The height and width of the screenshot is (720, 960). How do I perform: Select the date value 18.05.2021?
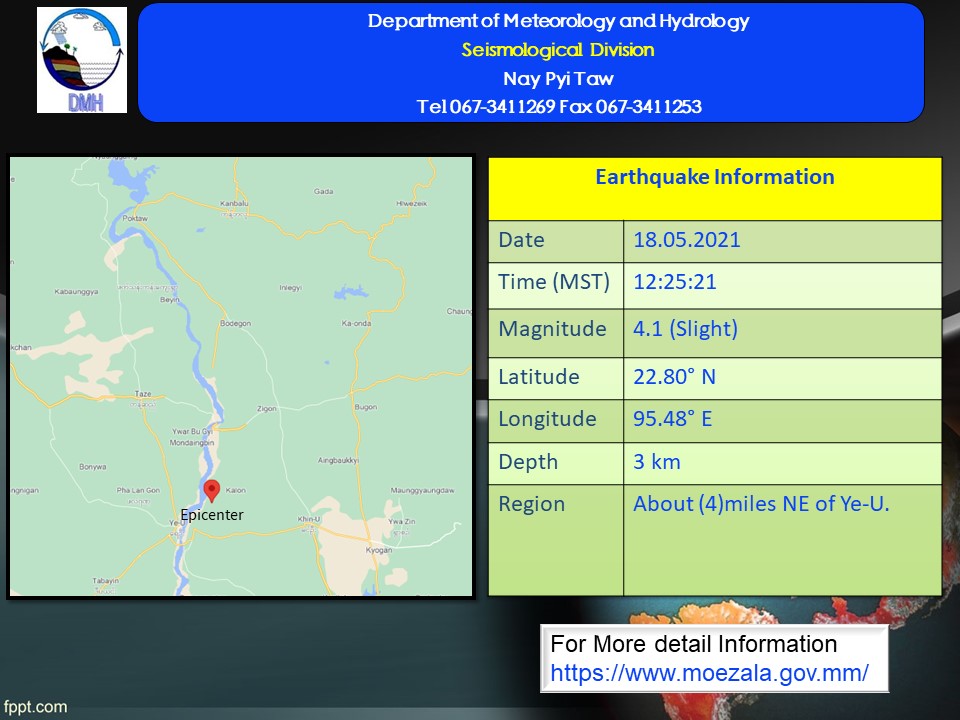tap(686, 239)
